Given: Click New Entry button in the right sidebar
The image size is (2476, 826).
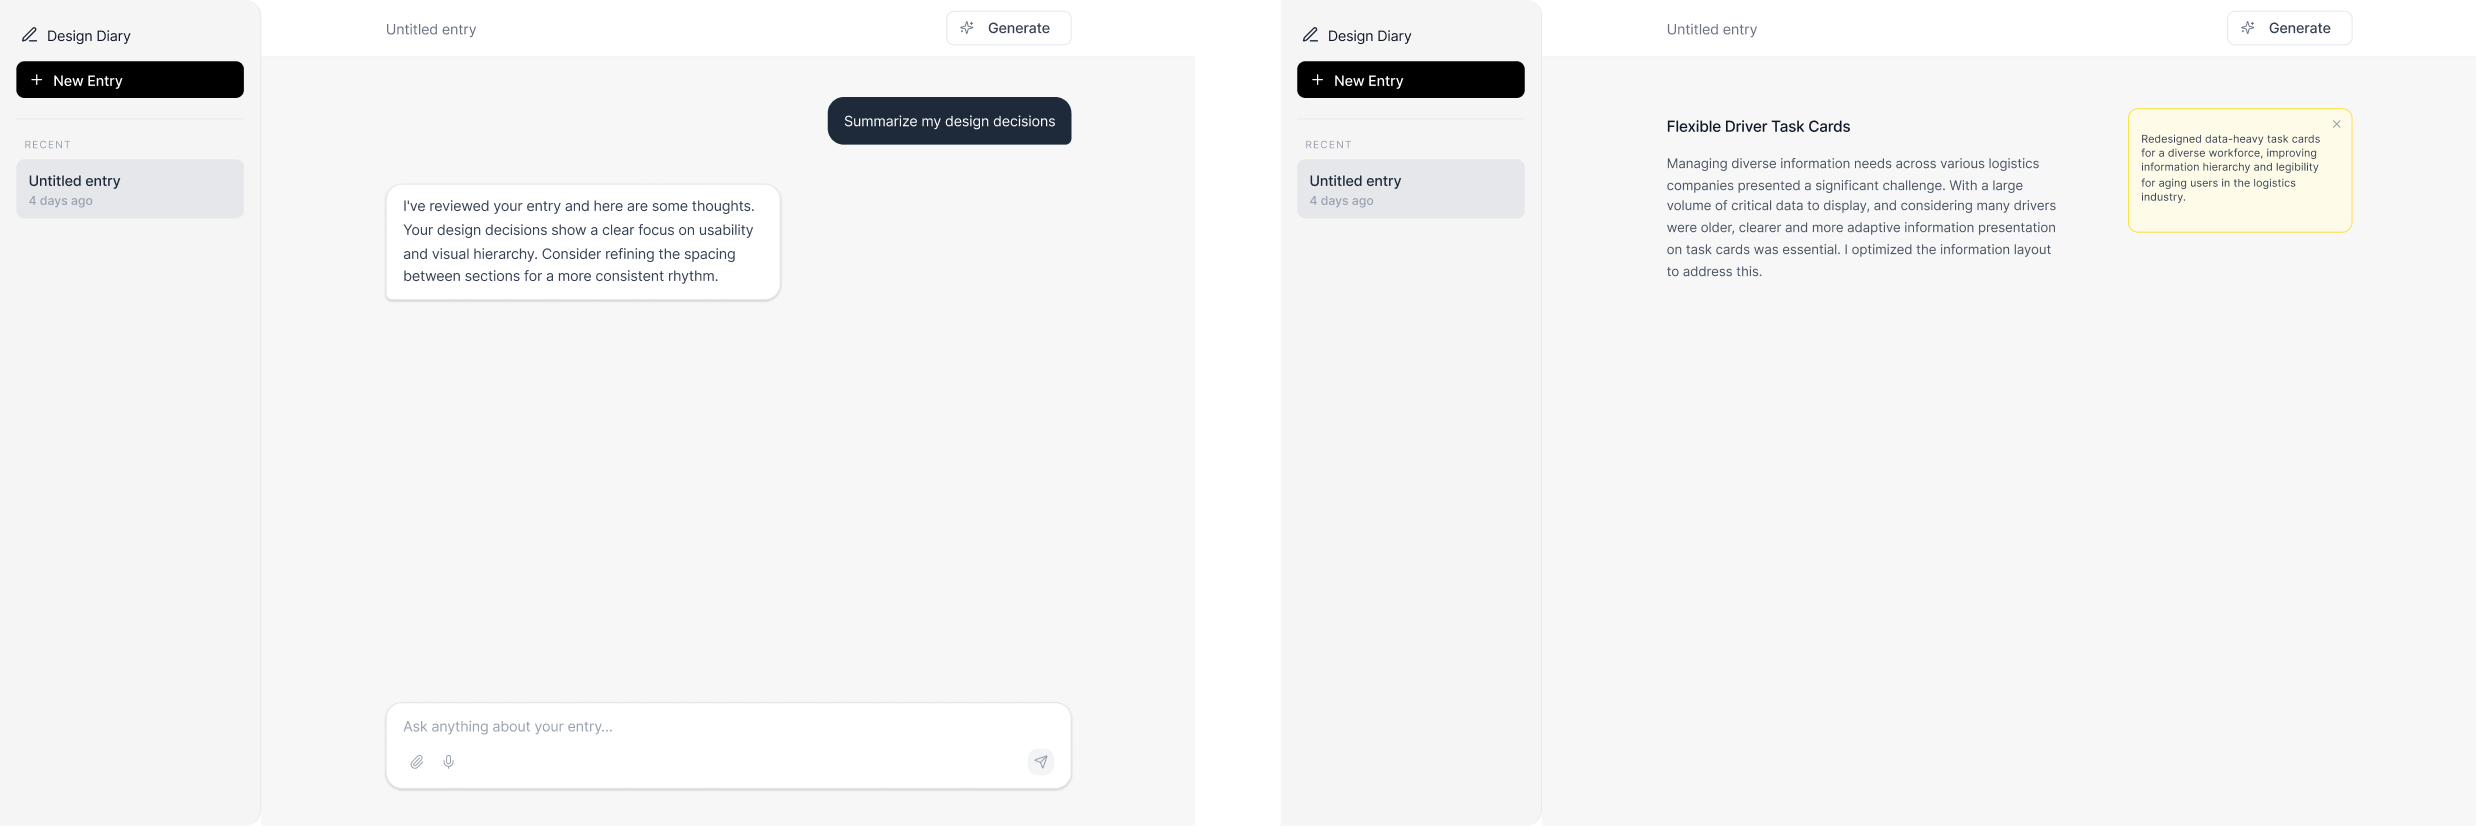Looking at the screenshot, I should pos(1410,80).
